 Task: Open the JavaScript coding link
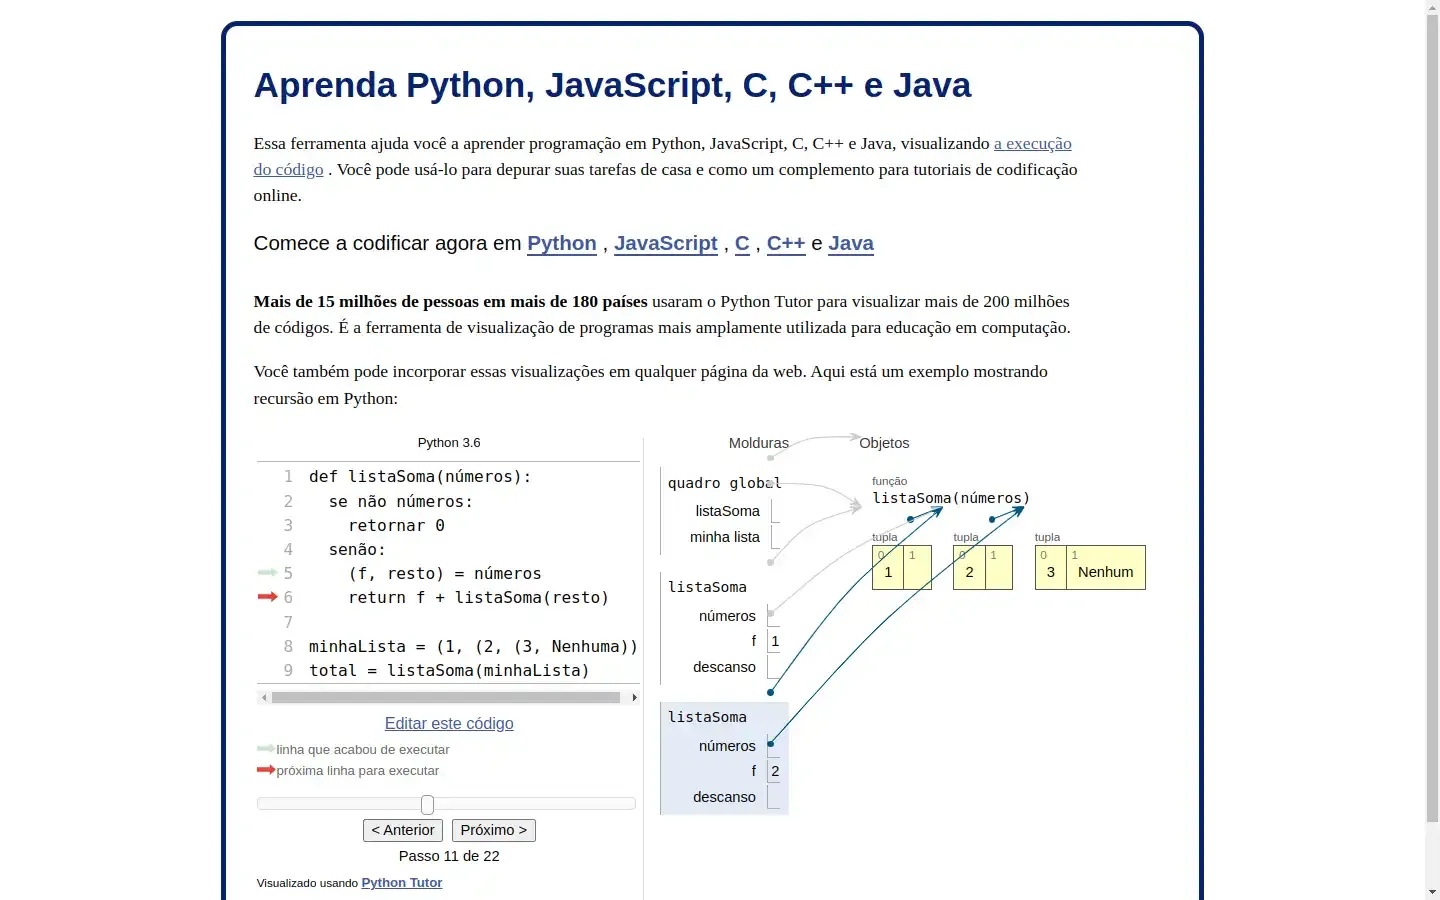(665, 244)
